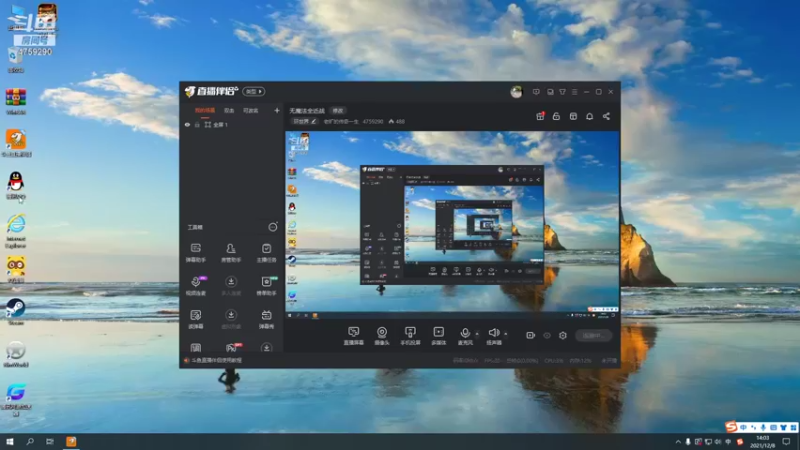Open the room manager assistant tool
Image resolution: width=800 pixels, height=450 pixels.
point(231,253)
